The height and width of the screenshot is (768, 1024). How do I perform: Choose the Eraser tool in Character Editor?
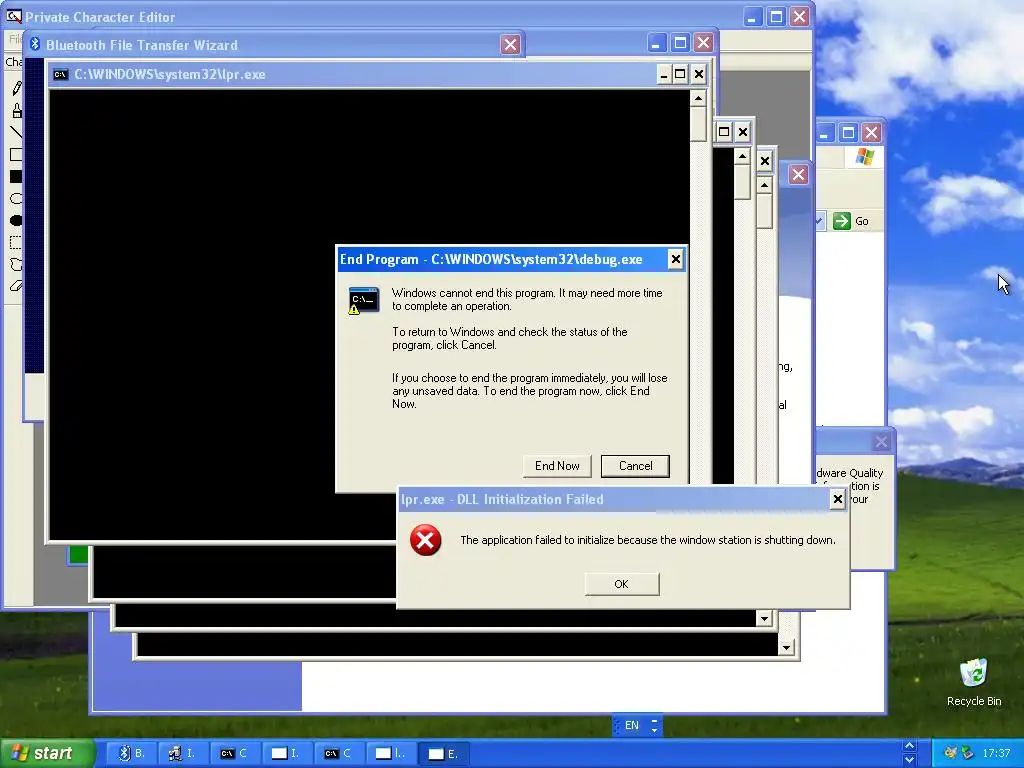click(16, 286)
